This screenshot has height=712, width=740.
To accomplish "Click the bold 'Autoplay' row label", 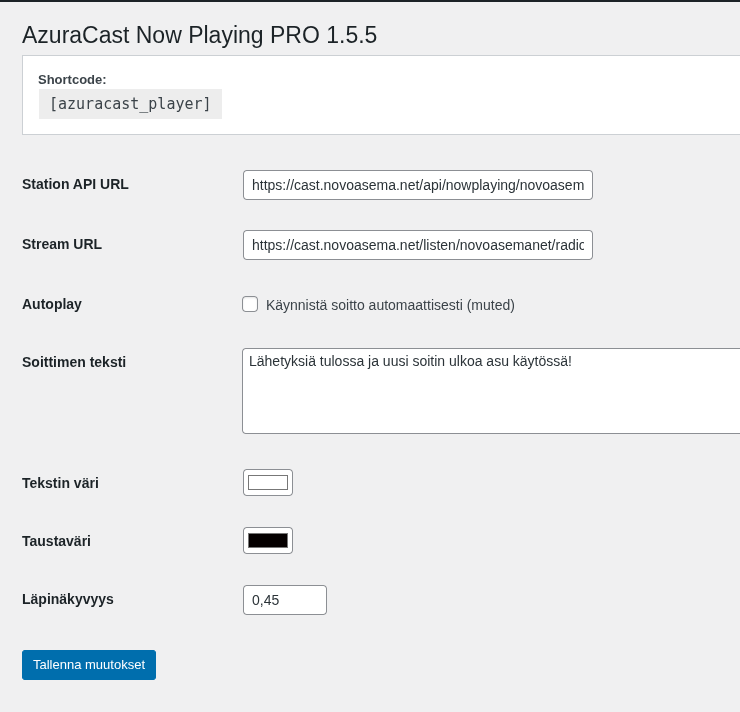I will (x=52, y=304).
